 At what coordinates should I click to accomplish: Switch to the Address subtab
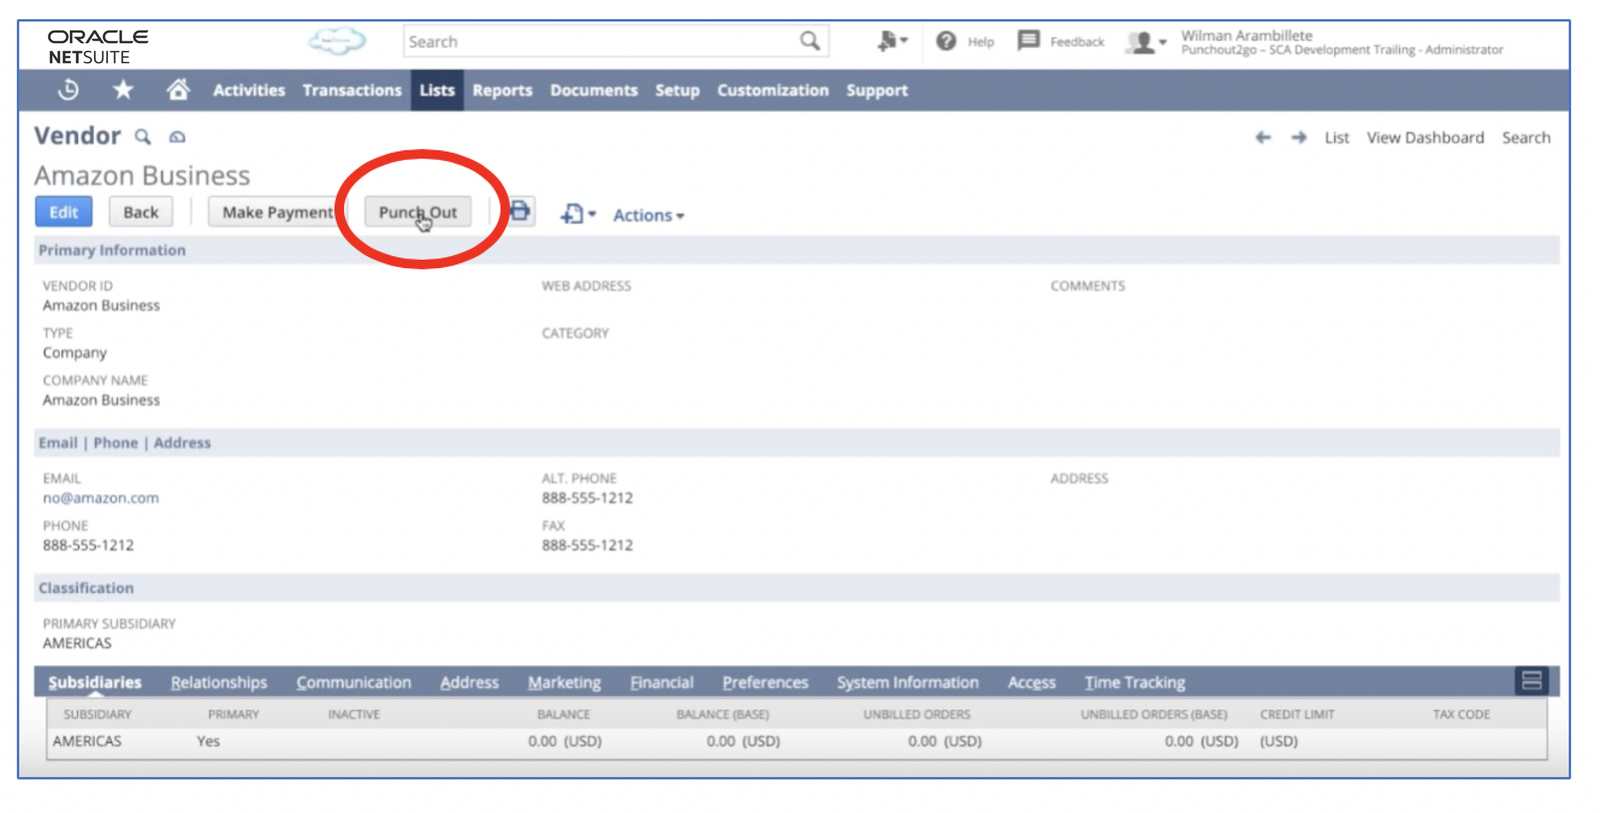point(469,682)
